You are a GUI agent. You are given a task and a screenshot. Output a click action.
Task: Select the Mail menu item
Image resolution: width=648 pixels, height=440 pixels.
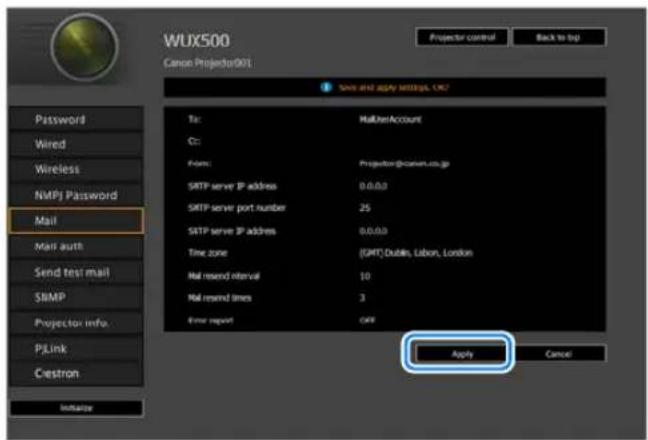76,221
